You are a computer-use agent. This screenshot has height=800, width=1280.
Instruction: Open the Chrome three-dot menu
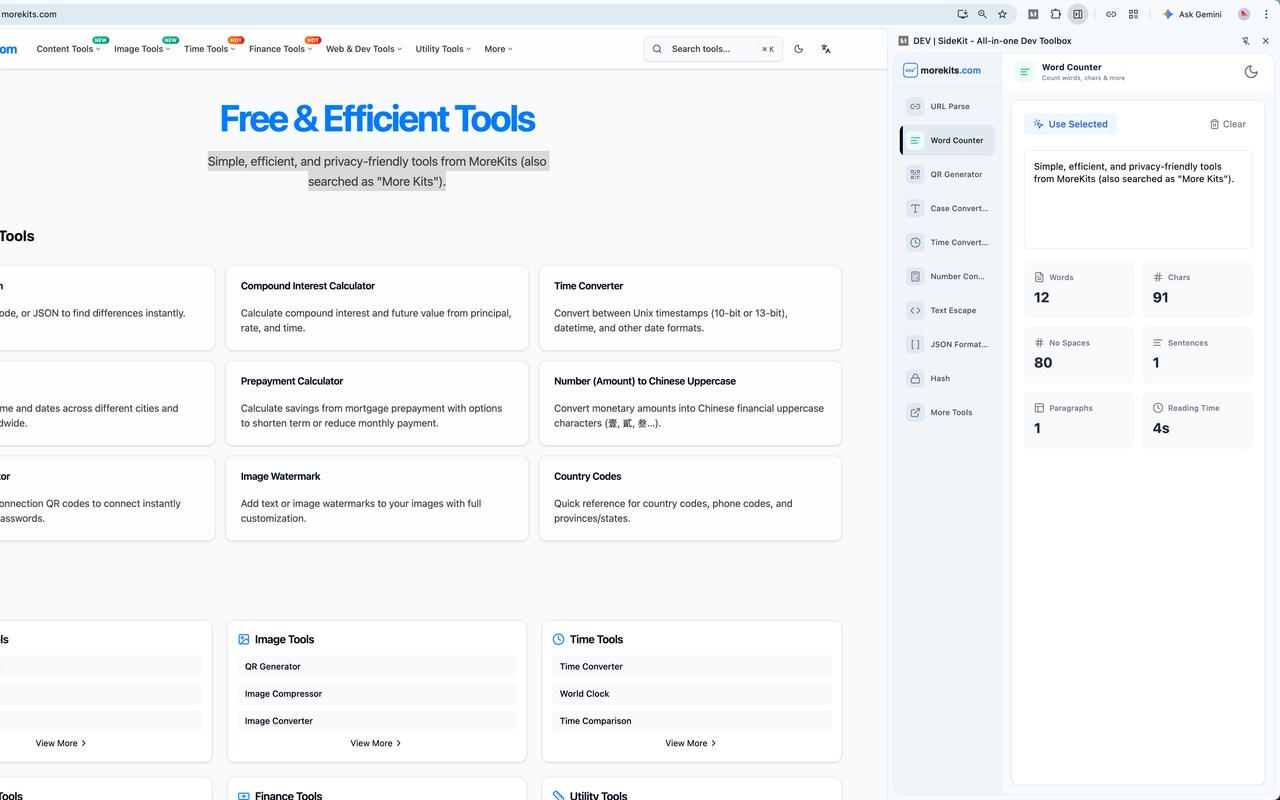[1267, 14]
